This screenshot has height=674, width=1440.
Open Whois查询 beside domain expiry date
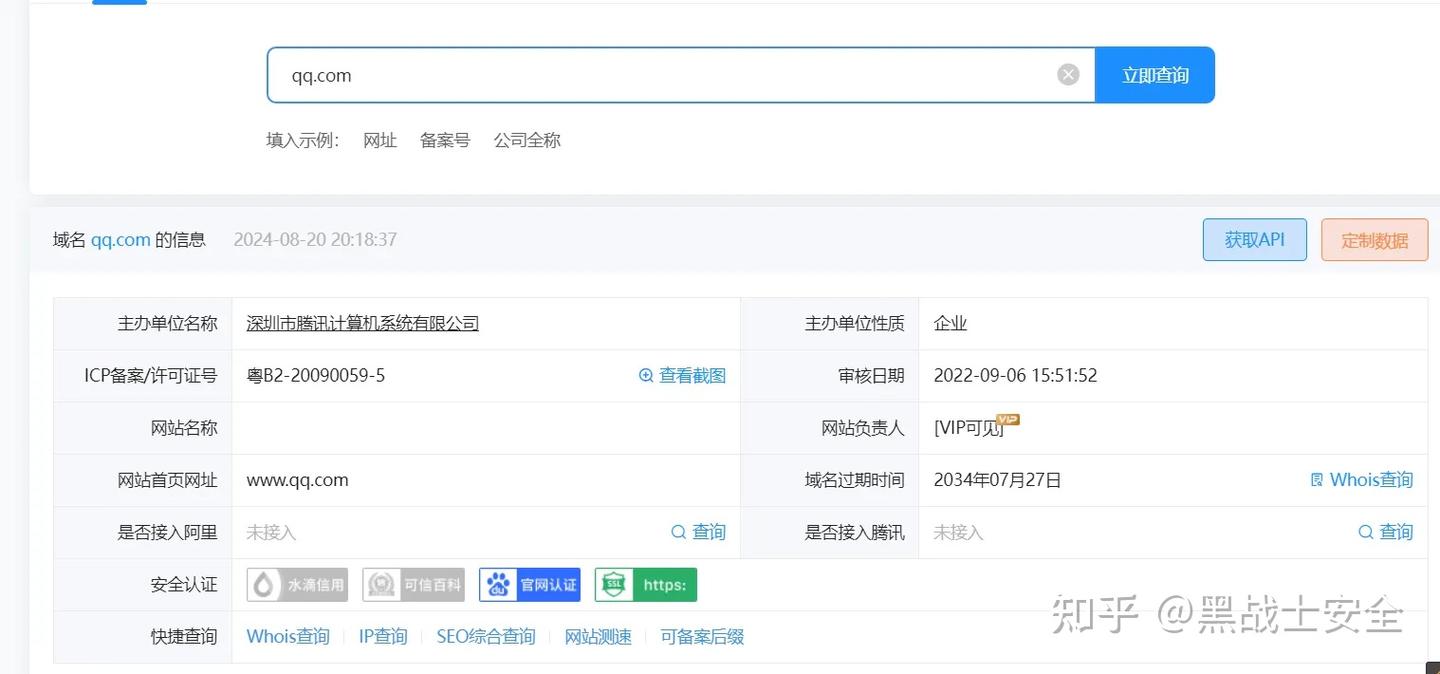1361,480
